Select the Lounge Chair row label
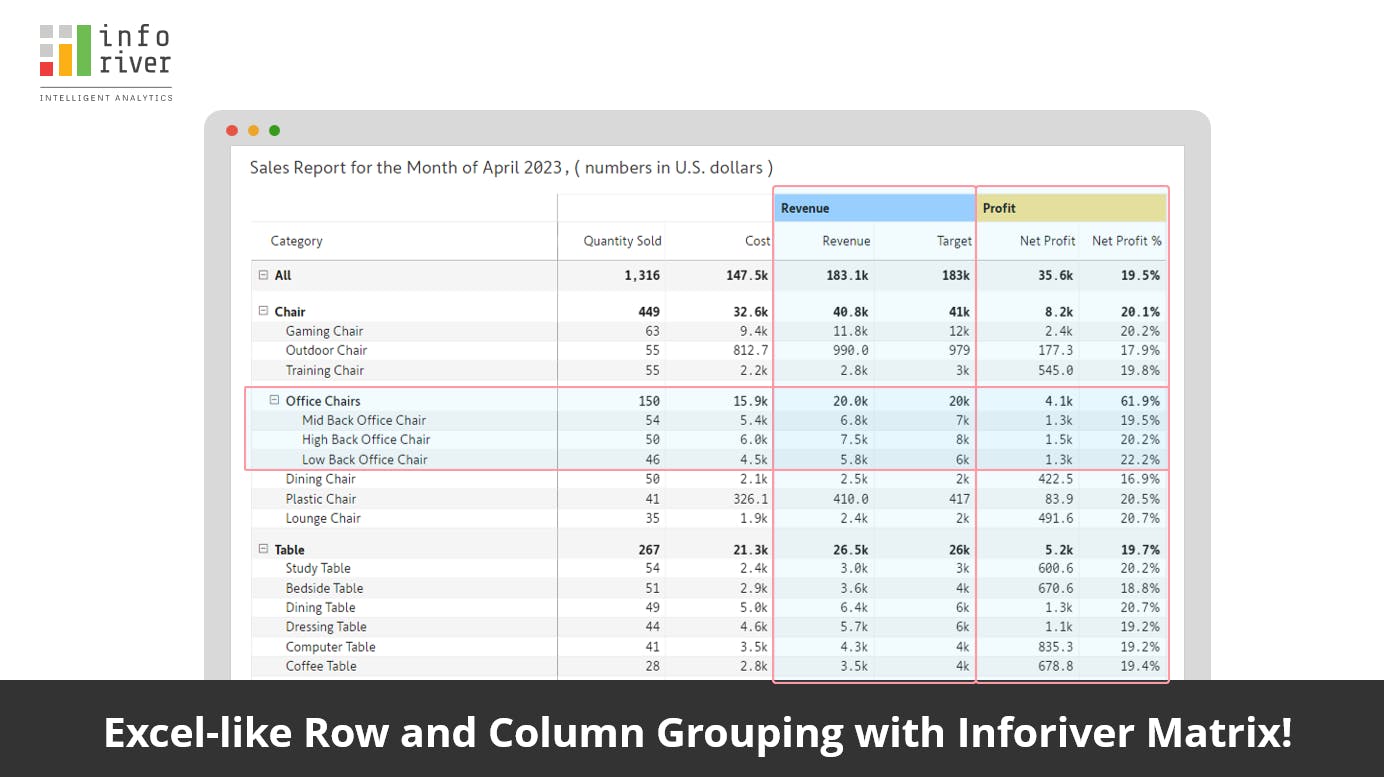 (x=323, y=518)
